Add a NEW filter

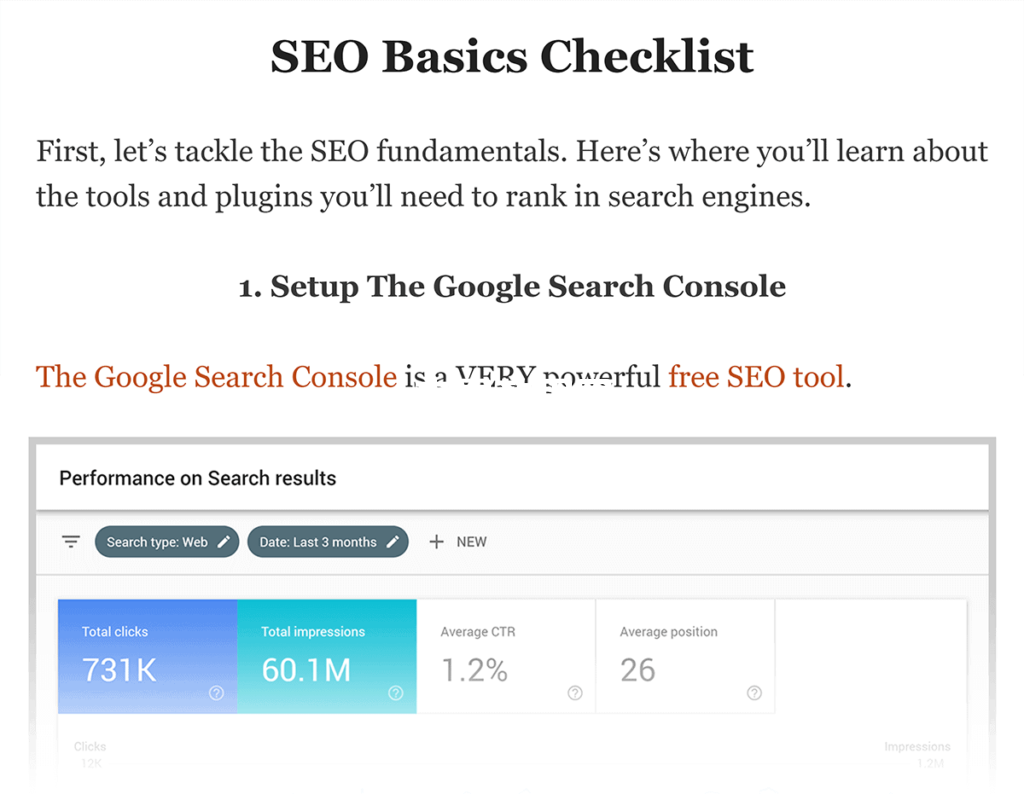coord(458,542)
